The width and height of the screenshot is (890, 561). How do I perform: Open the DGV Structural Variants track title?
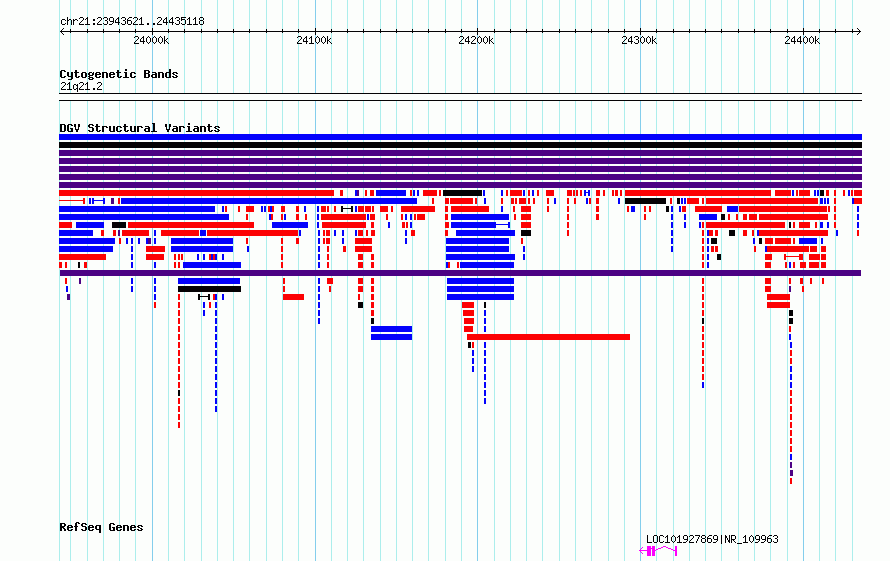tap(140, 128)
